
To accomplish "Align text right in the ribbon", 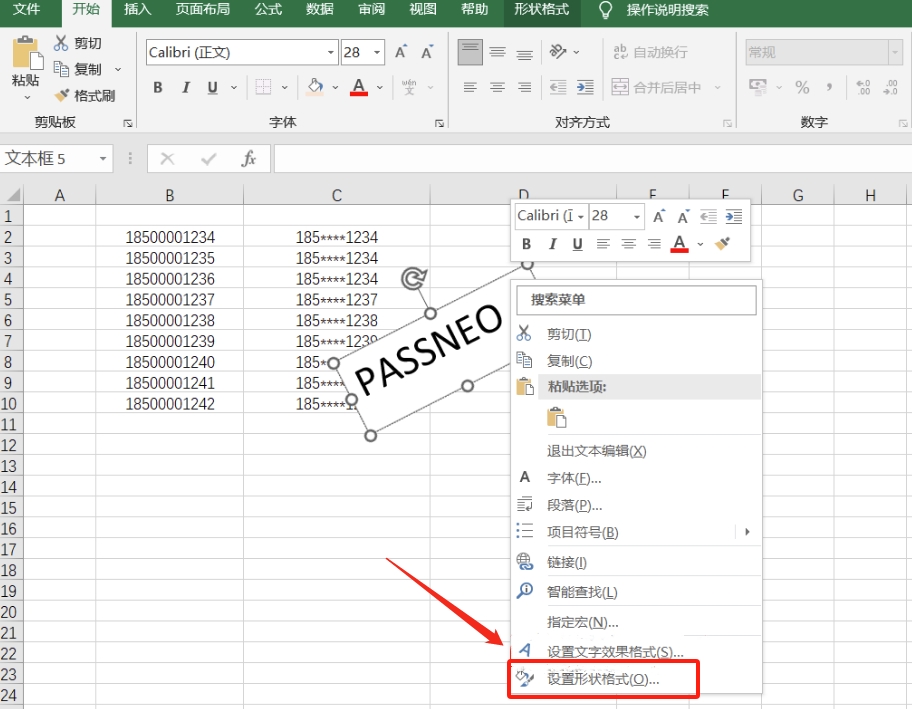I will coord(524,87).
